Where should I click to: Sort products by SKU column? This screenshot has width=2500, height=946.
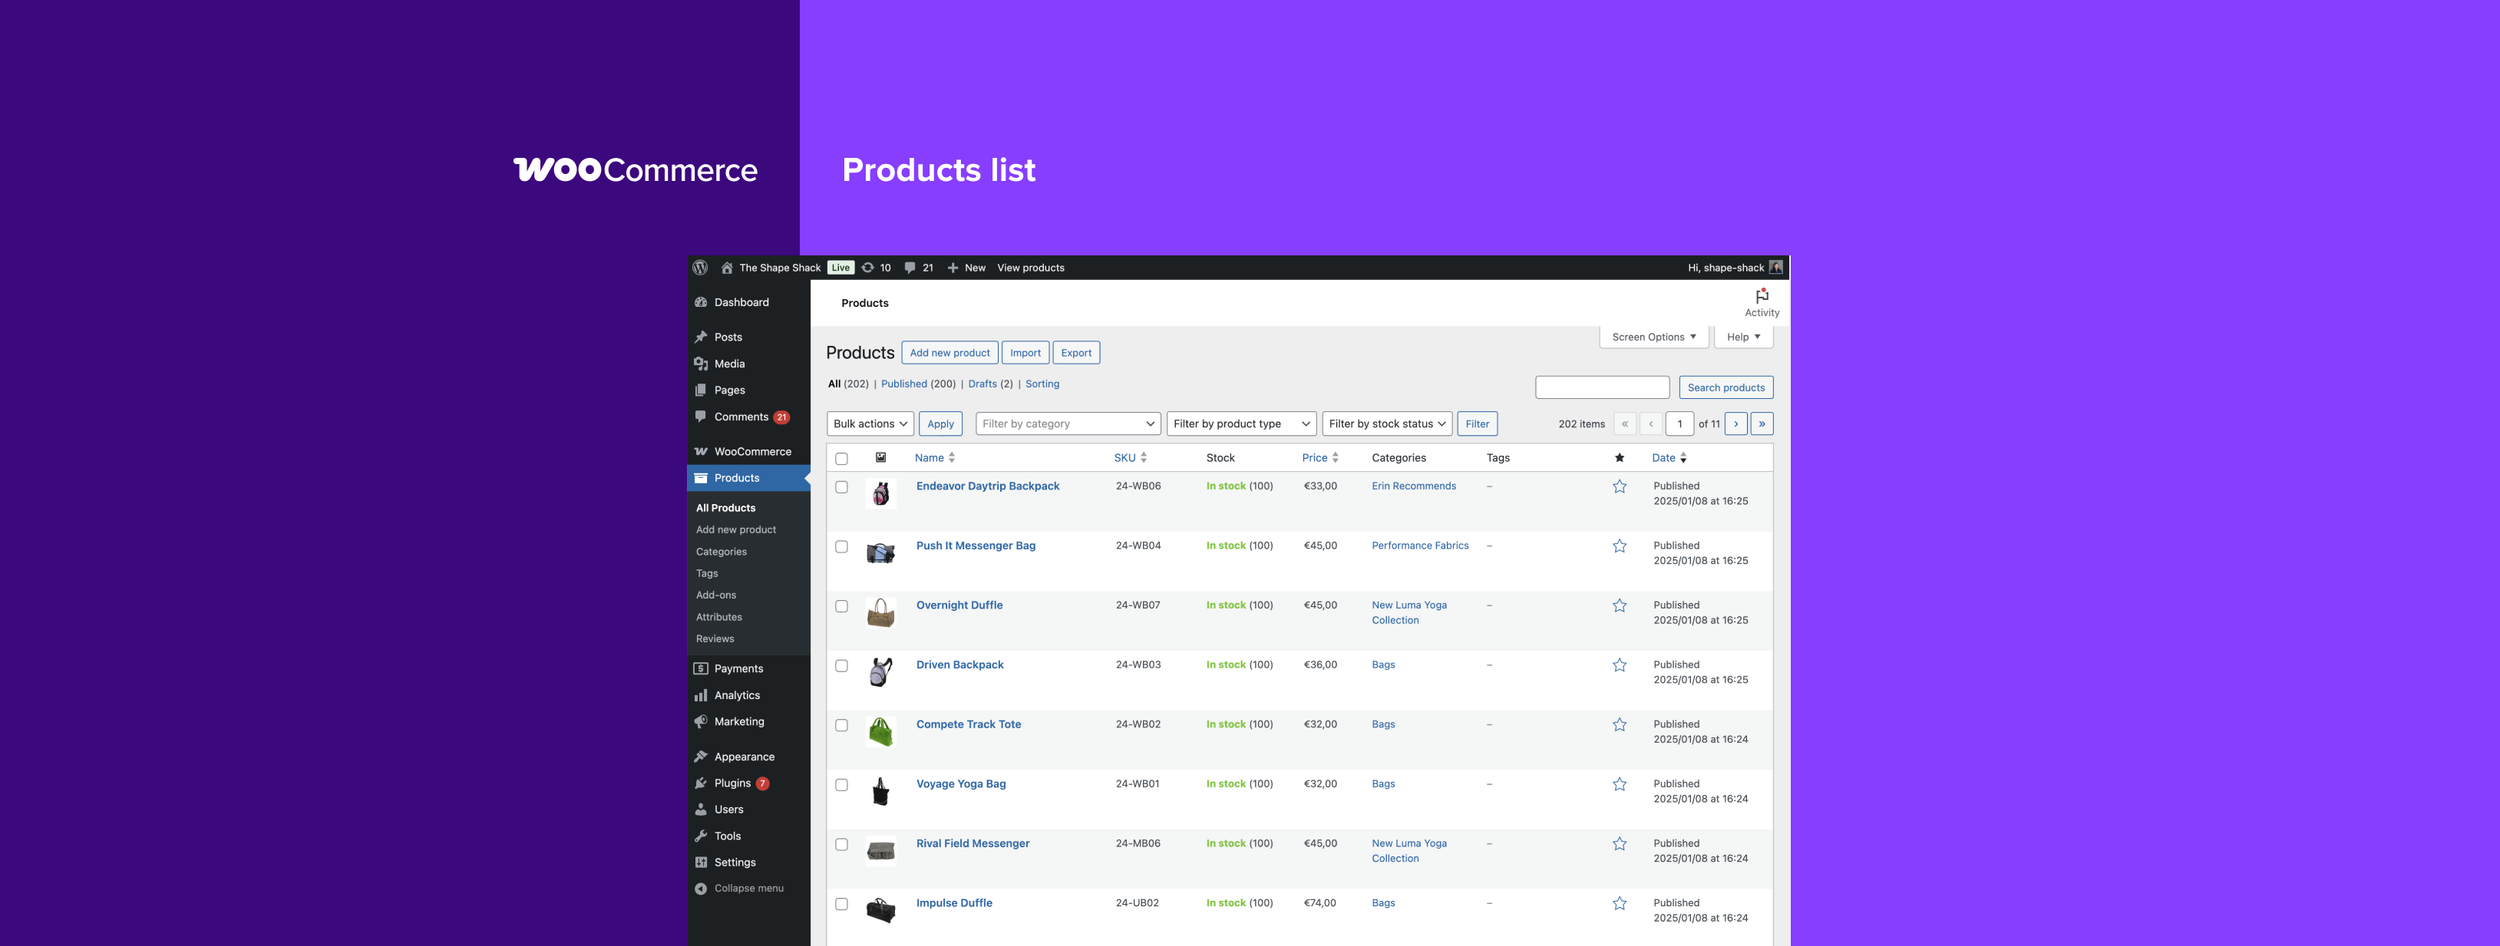click(x=1131, y=458)
